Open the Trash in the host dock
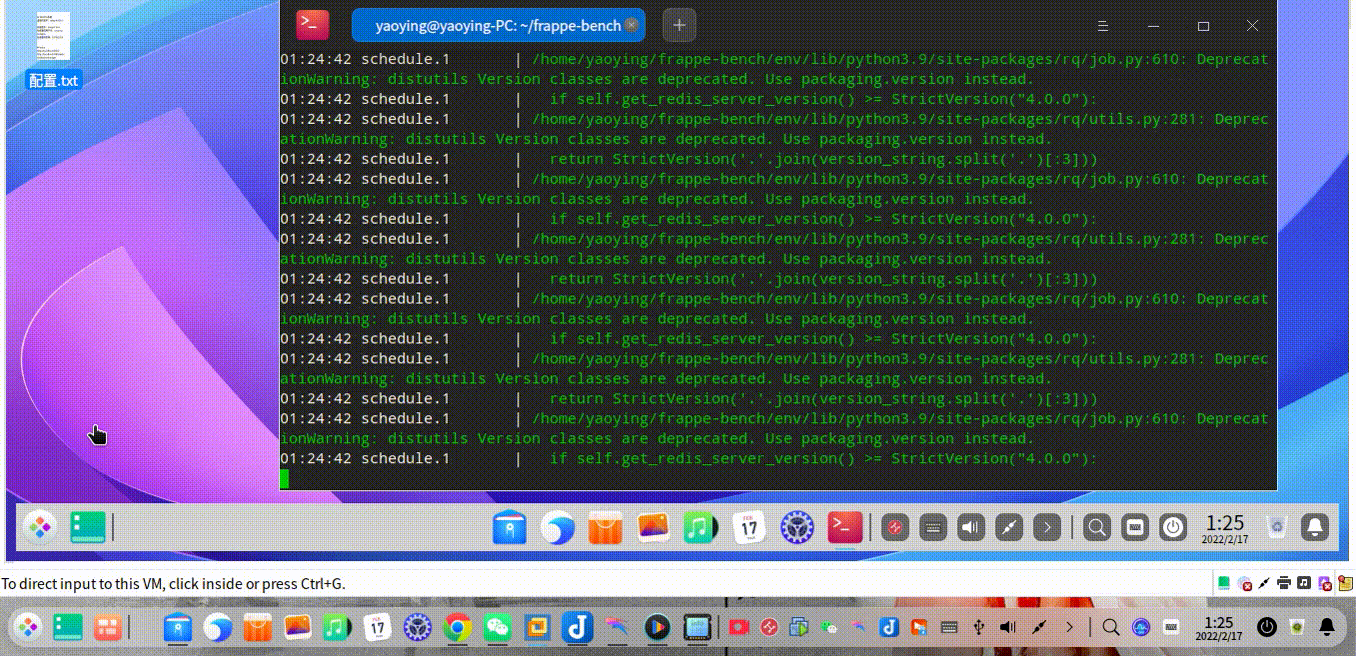 click(x=1297, y=627)
